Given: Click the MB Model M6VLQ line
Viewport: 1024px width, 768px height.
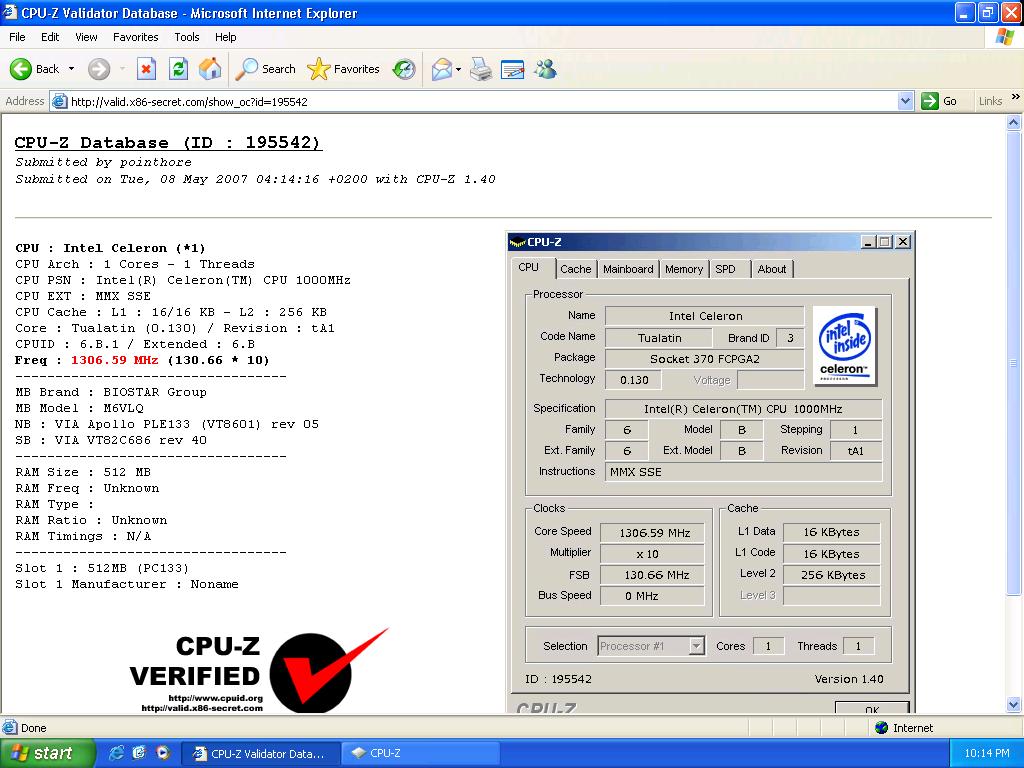Looking at the screenshot, I should point(79,408).
